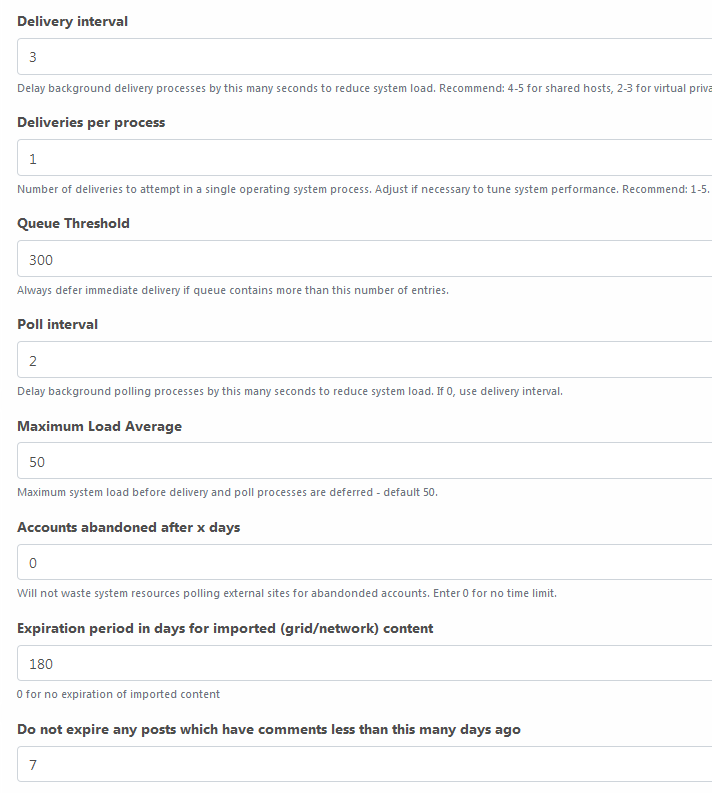Click the "Delivery interval" label

click(x=72, y=22)
